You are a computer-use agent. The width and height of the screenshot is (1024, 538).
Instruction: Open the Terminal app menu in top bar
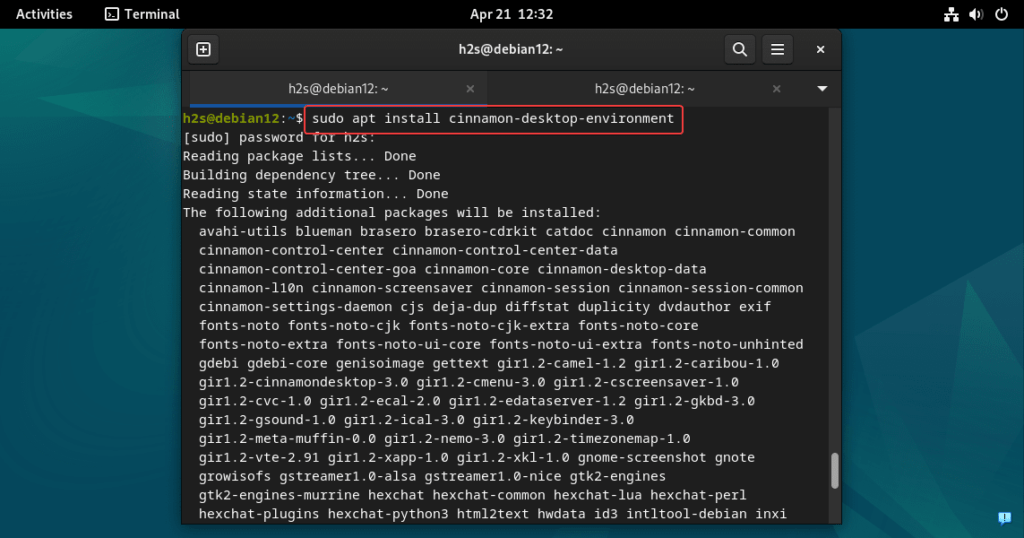(x=142, y=14)
